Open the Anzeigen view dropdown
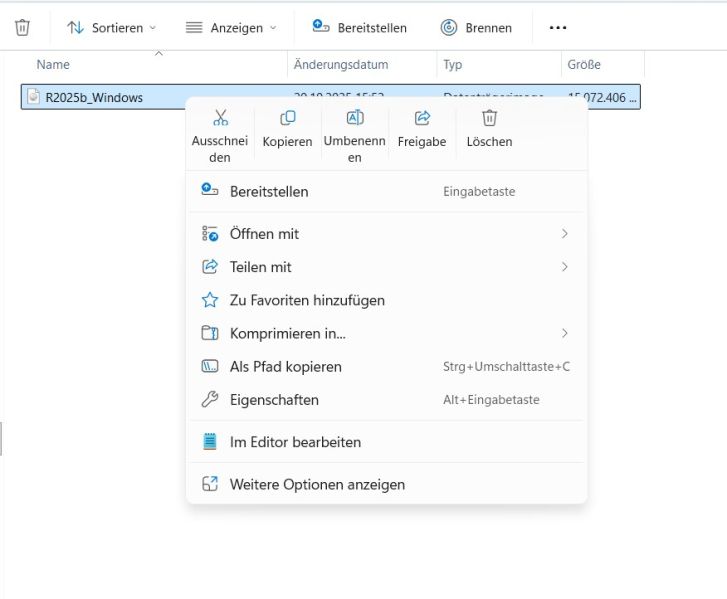This screenshot has height=599, width=727. click(232, 28)
